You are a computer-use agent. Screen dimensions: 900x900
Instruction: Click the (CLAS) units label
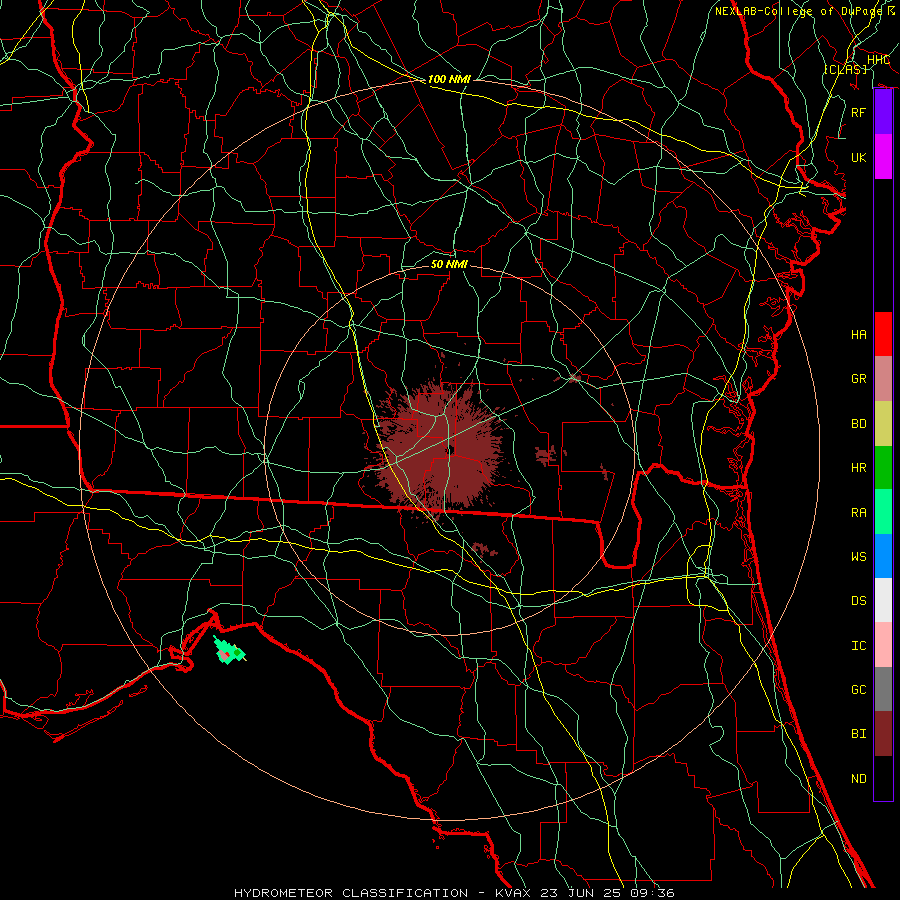coord(845,69)
